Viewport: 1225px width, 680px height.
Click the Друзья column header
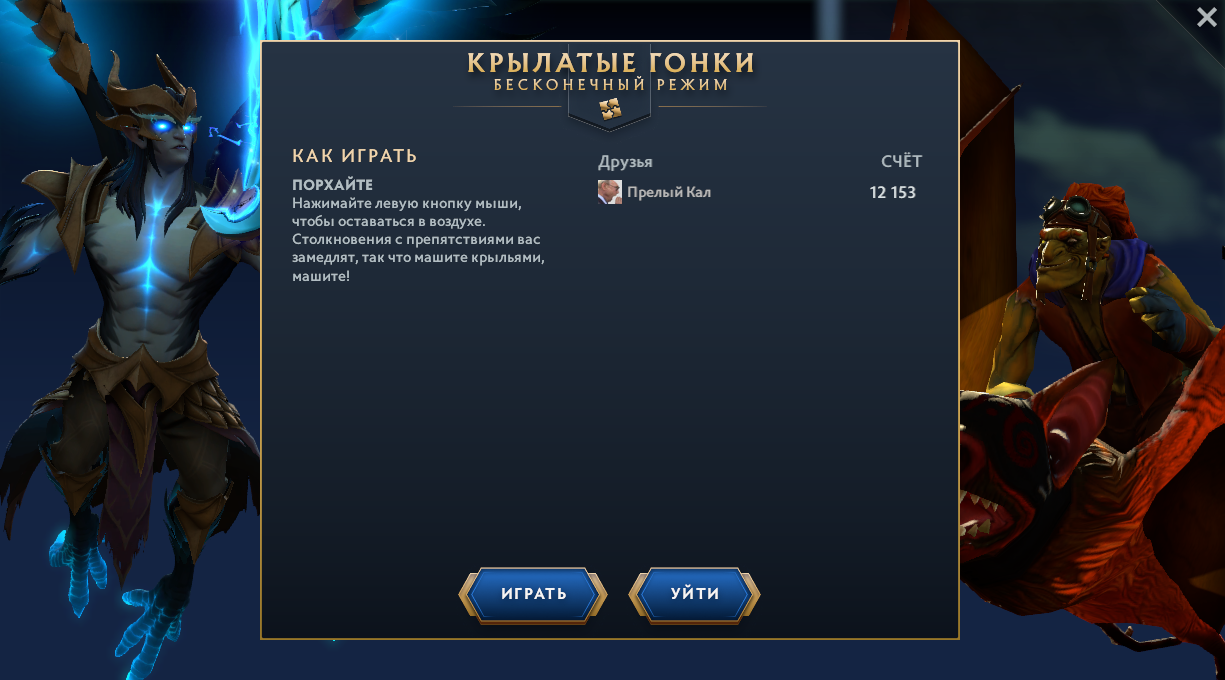pyautogui.click(x=625, y=162)
